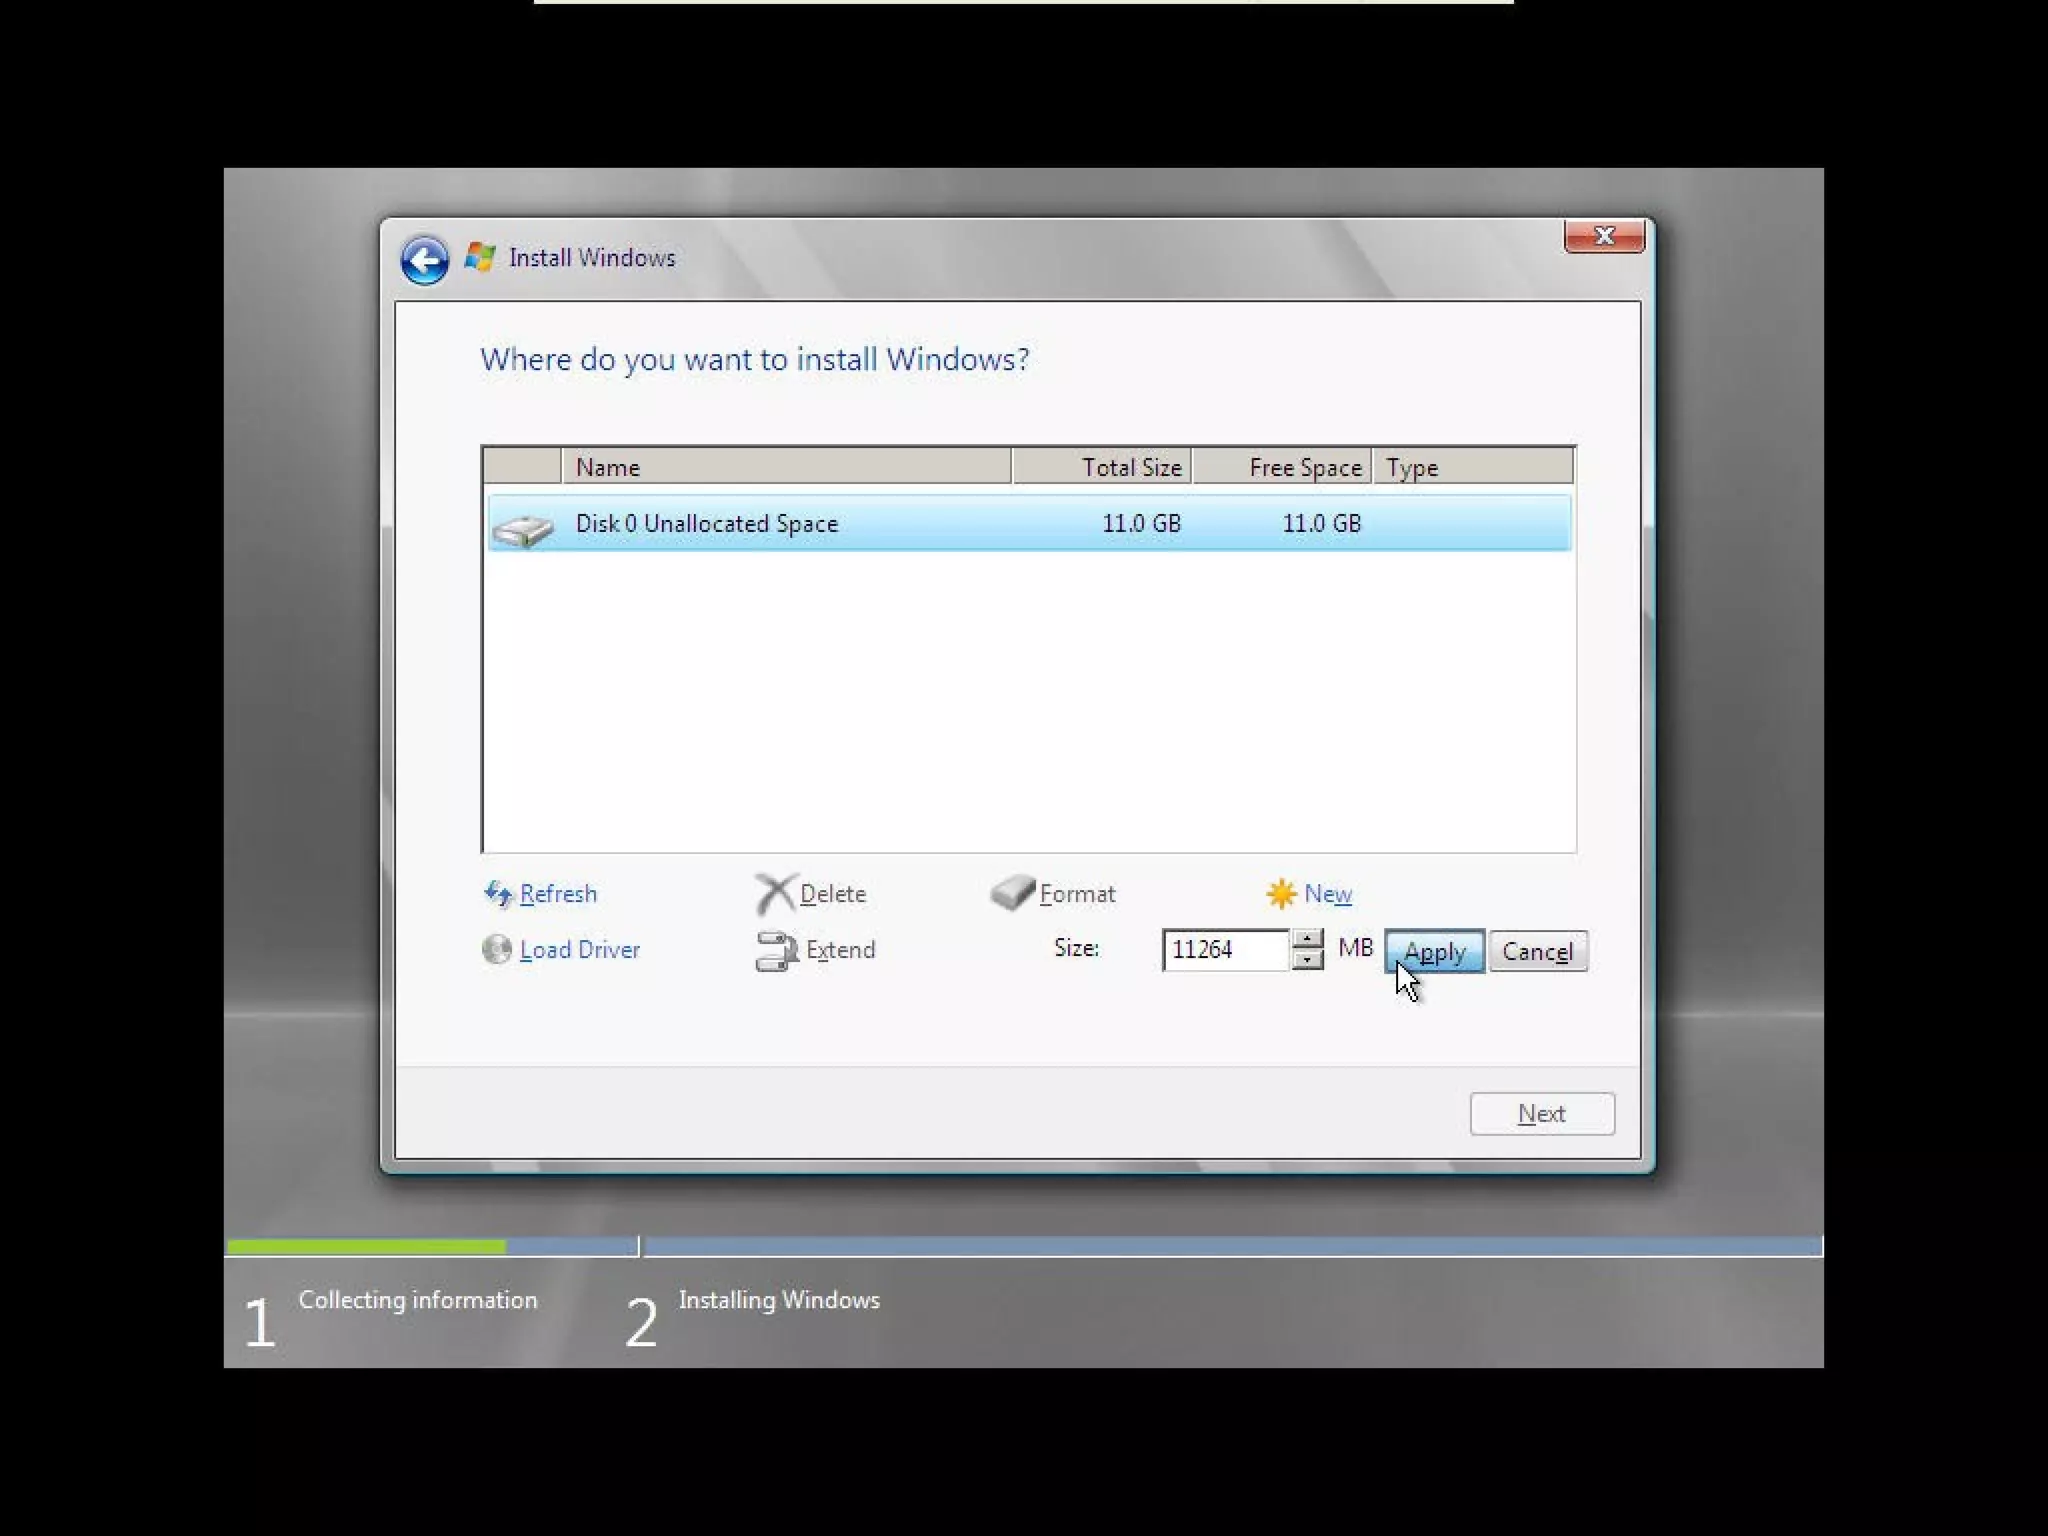2048x1536 pixels.
Task: Click the Next button
Action: (x=1541, y=1113)
